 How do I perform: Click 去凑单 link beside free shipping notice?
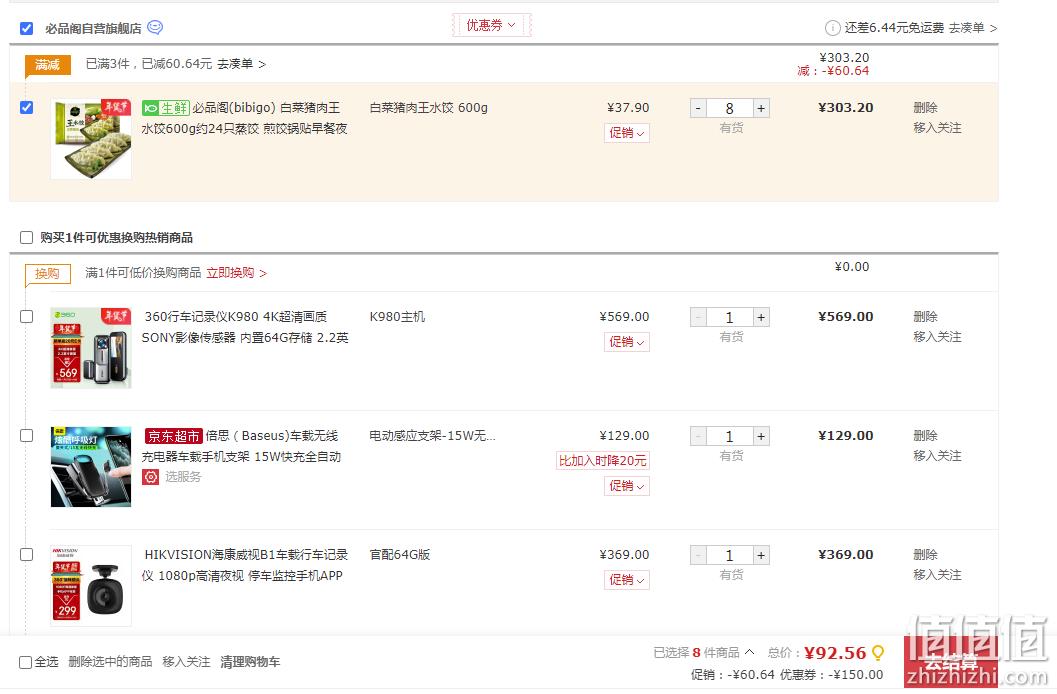click(973, 28)
